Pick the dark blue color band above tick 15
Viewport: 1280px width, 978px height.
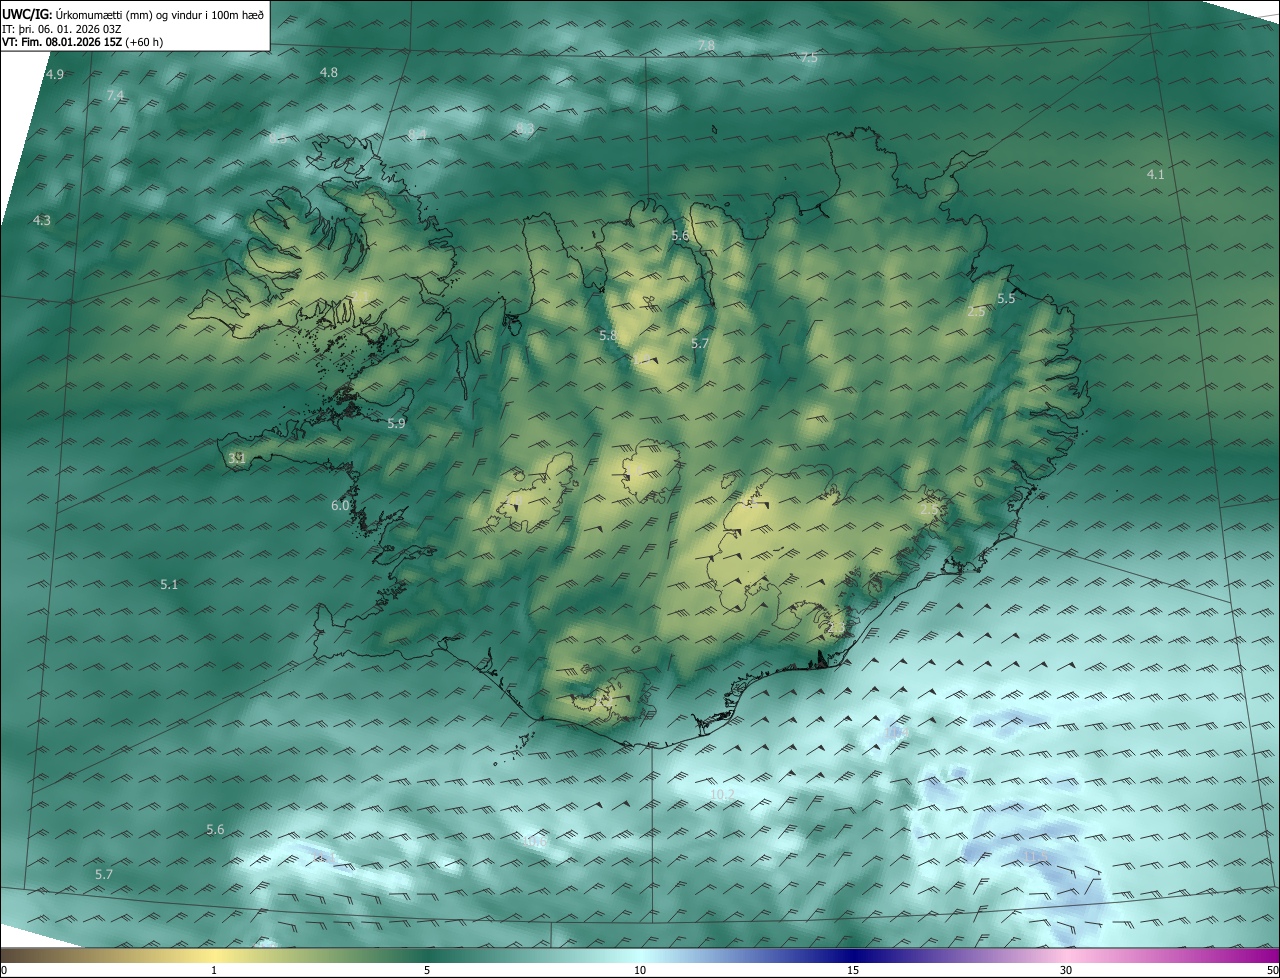[853, 956]
